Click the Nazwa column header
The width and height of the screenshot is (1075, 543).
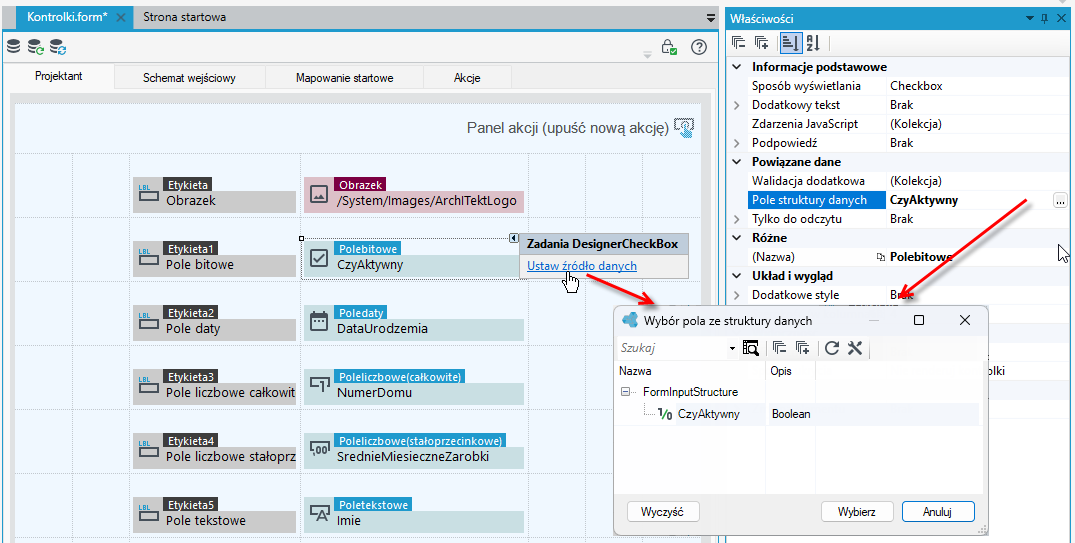(690, 370)
